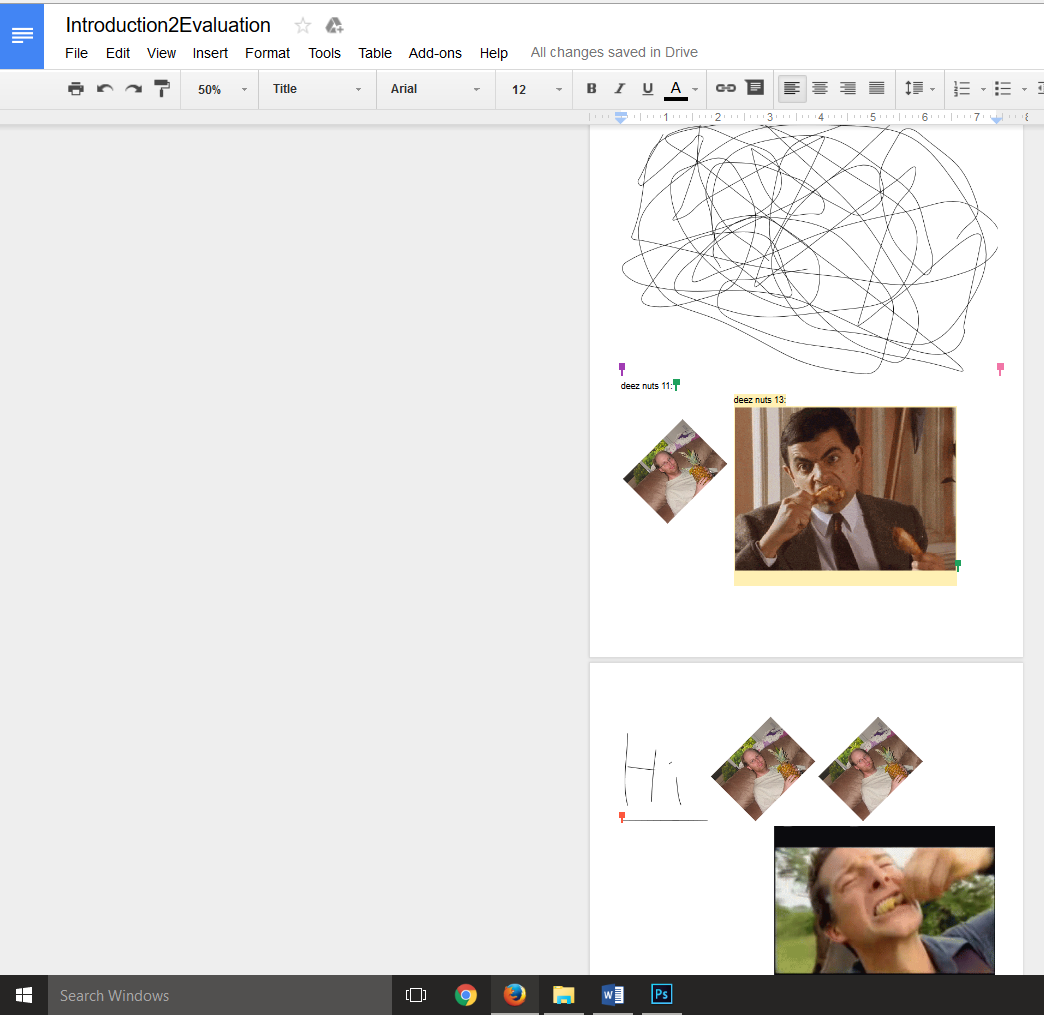Open the 50% zoom dropdown
Image resolution: width=1044 pixels, height=1015 pixels.
point(222,89)
